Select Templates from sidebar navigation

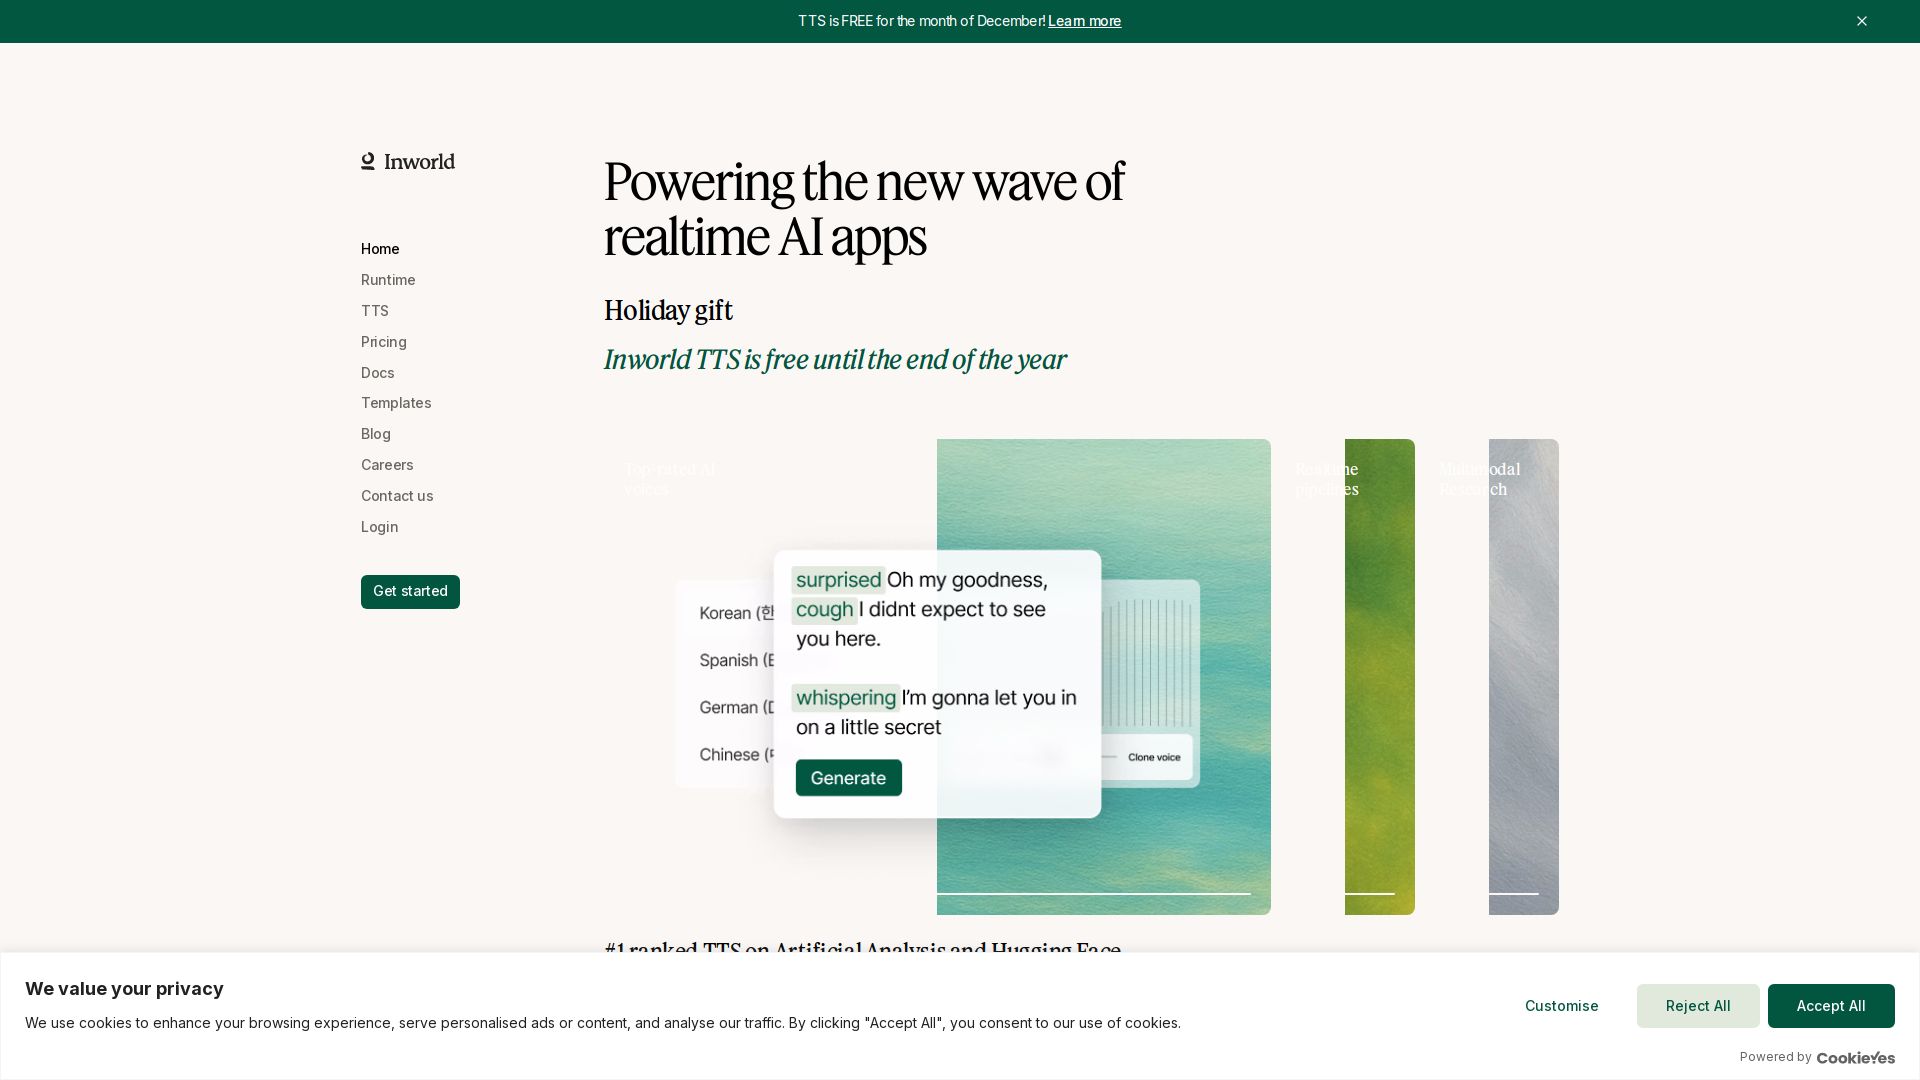(396, 403)
